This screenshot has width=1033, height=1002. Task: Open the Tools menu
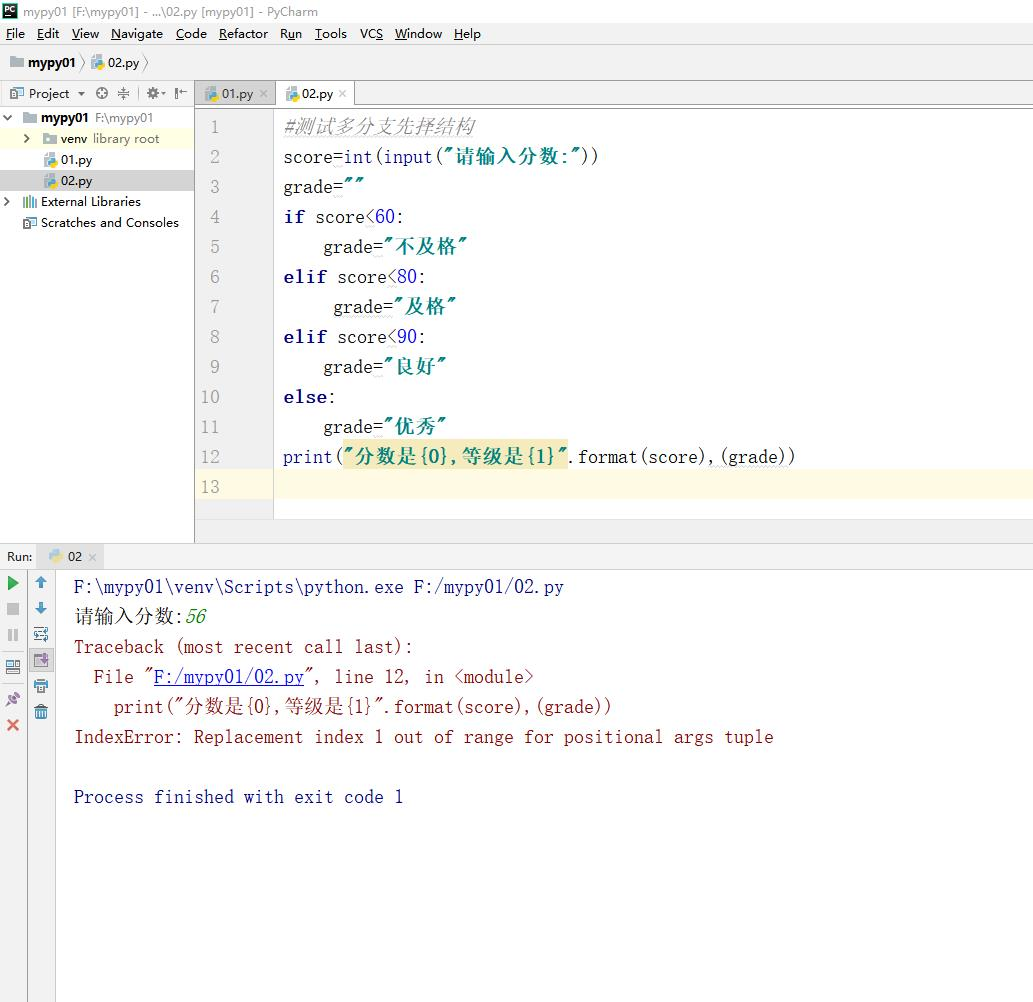[331, 34]
